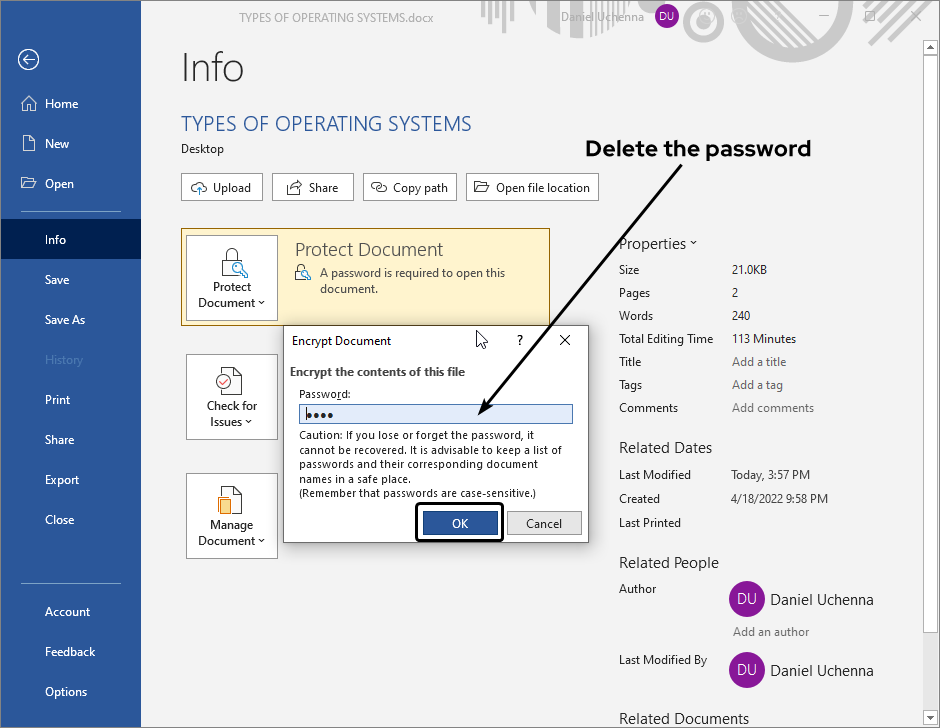
Task: Cancel the Encrypt Document dialog
Action: click(x=544, y=522)
